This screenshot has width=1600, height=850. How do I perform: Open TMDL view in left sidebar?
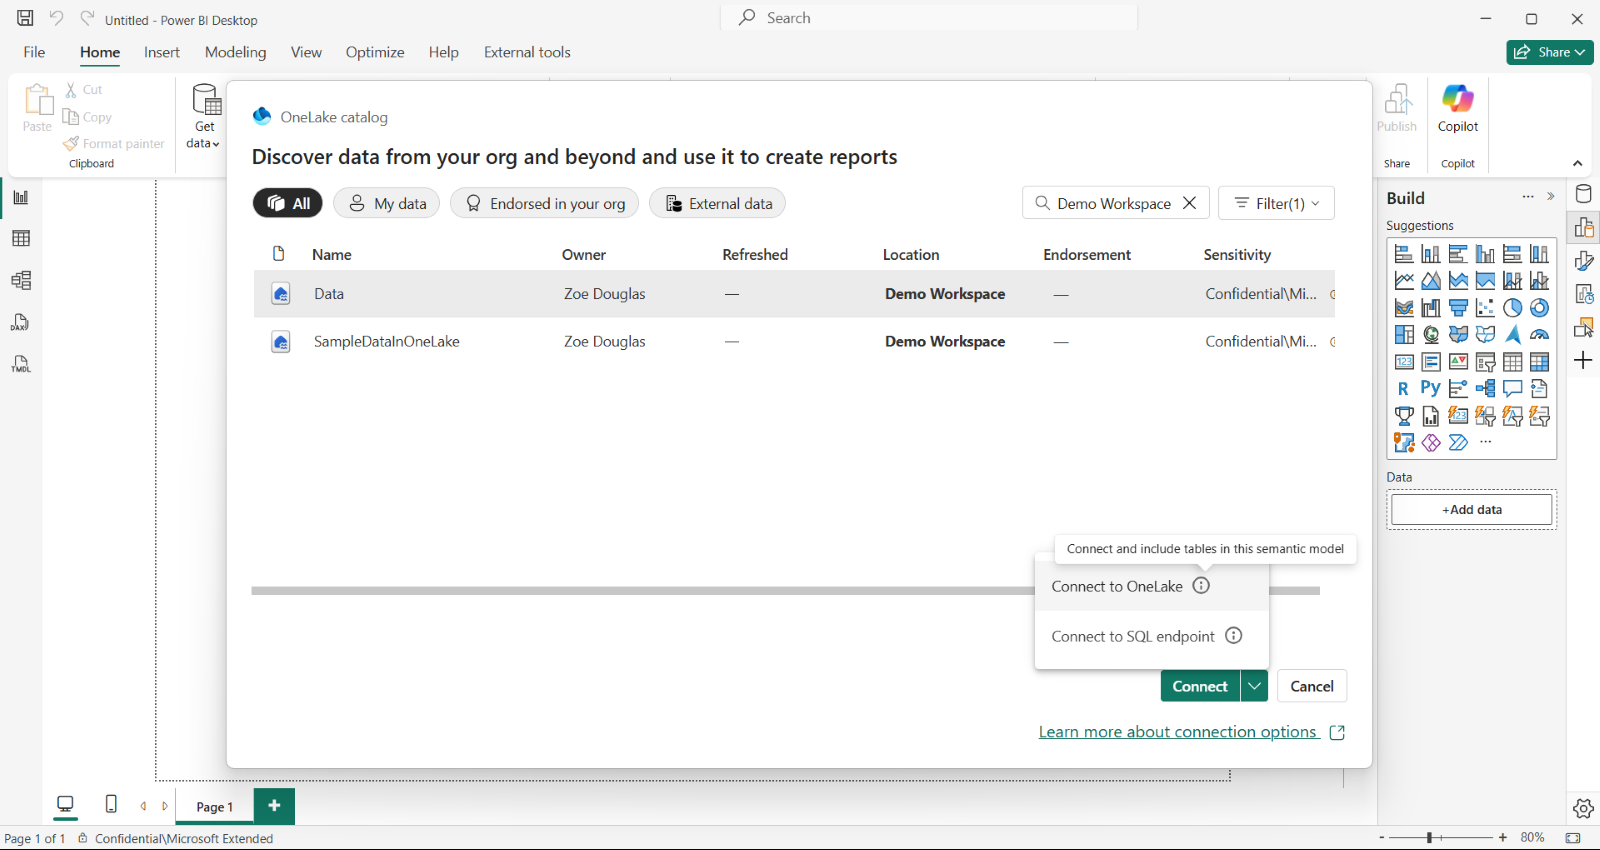21,364
